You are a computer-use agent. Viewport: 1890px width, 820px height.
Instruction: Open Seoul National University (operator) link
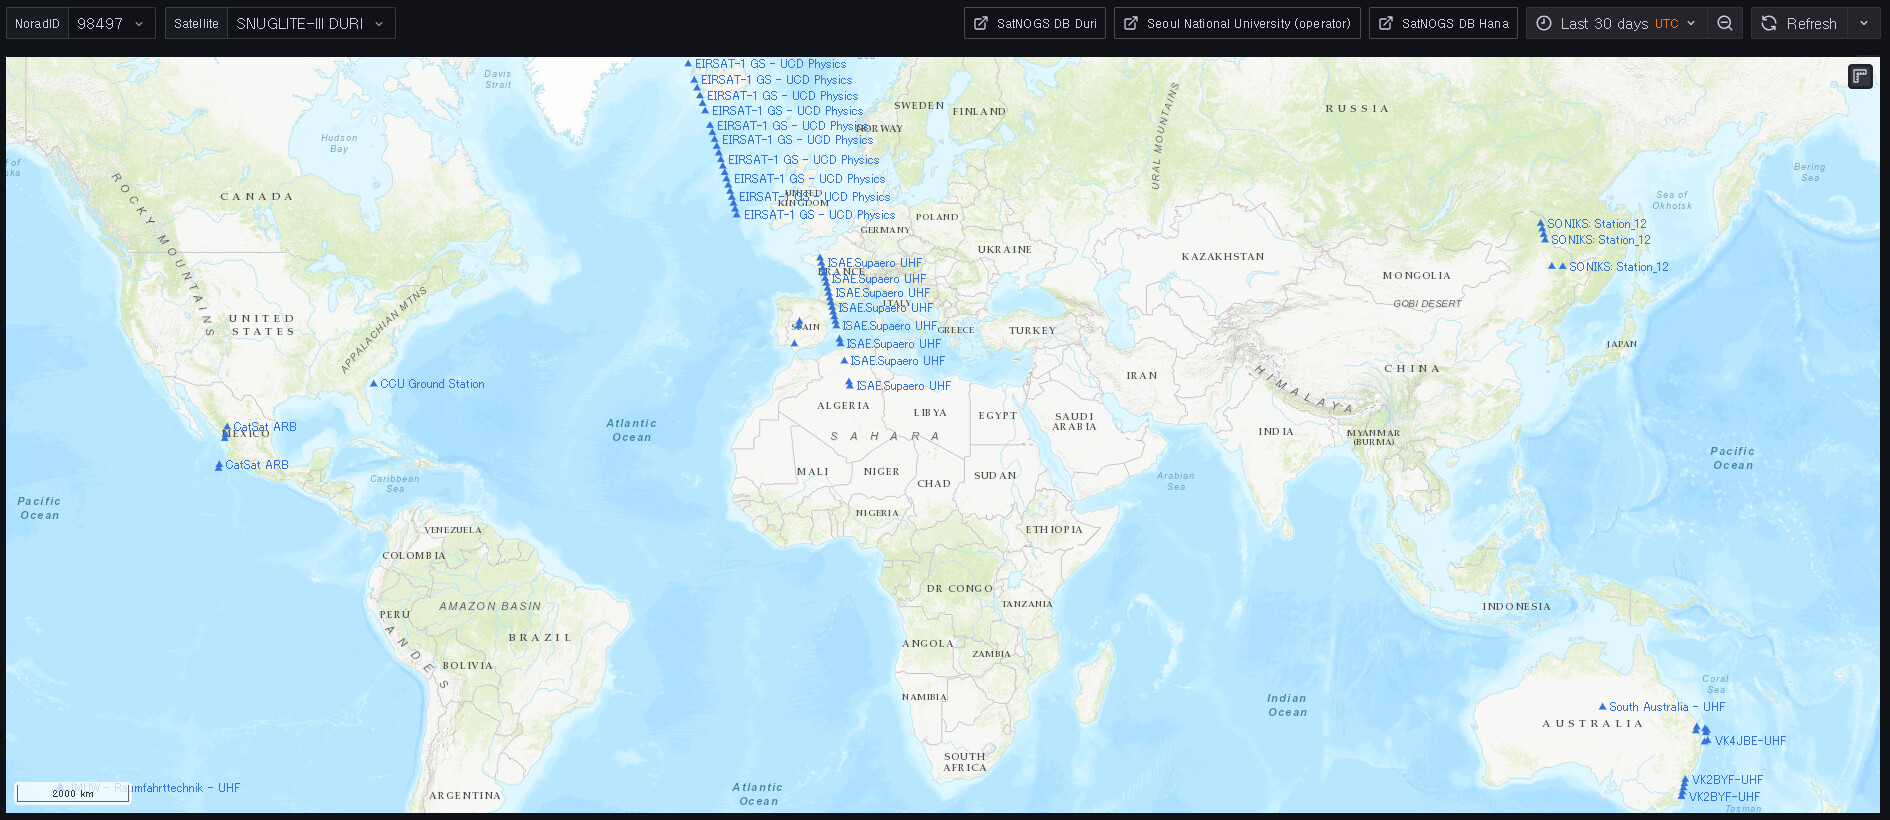[1237, 23]
